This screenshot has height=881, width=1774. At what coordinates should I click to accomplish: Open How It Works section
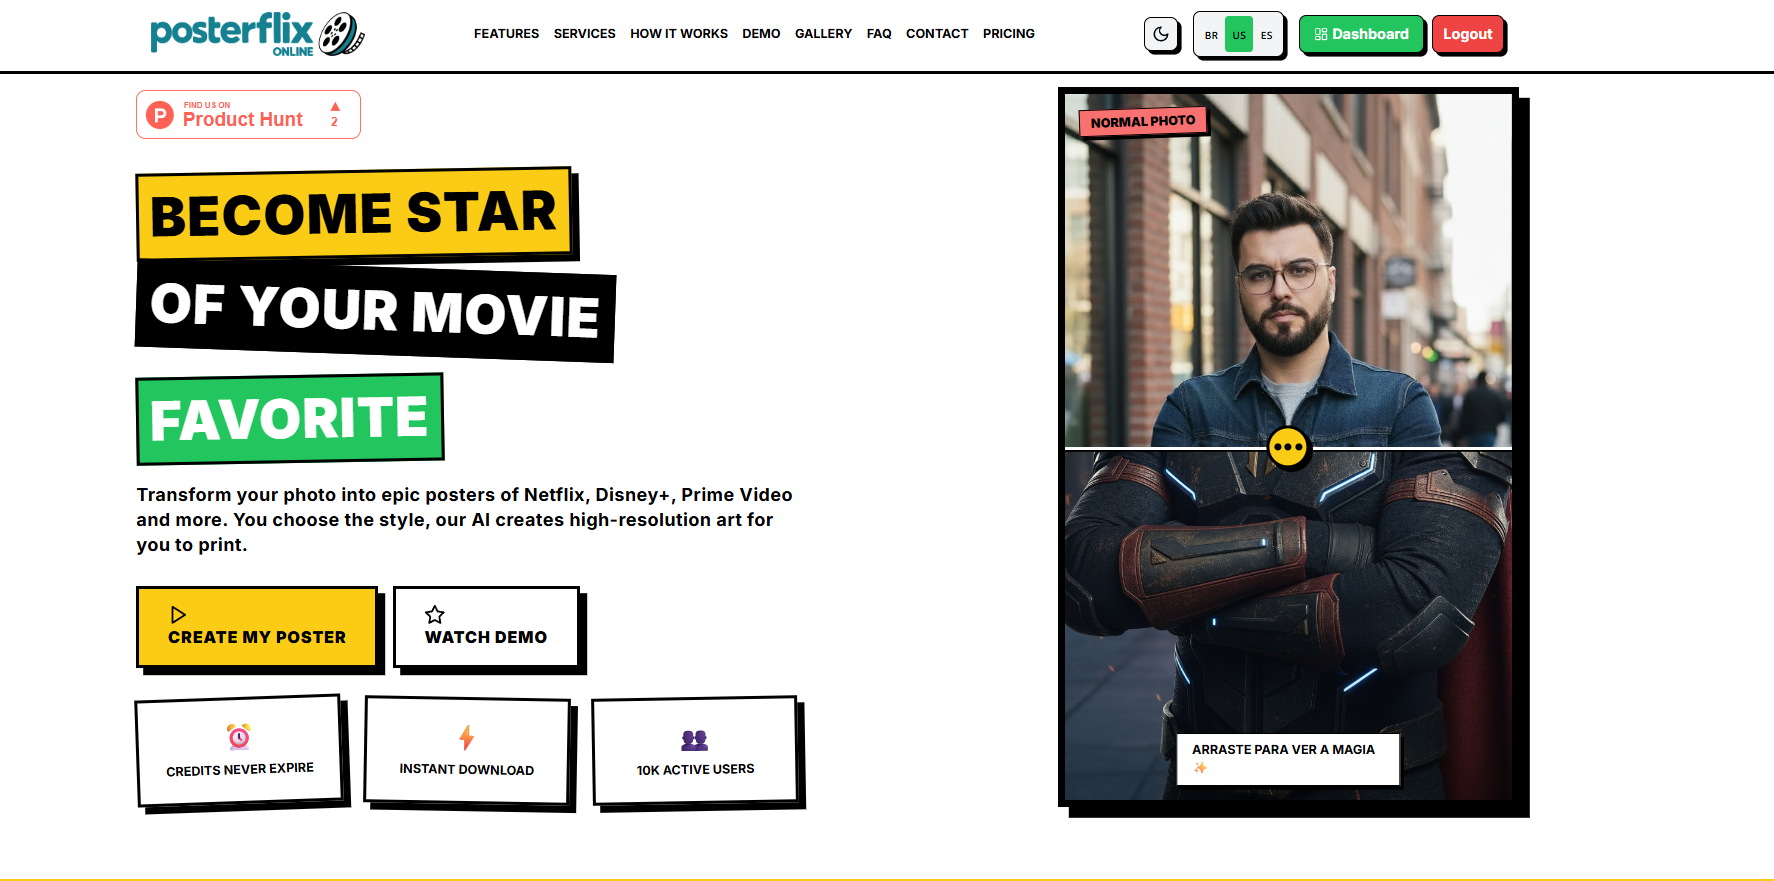click(679, 34)
